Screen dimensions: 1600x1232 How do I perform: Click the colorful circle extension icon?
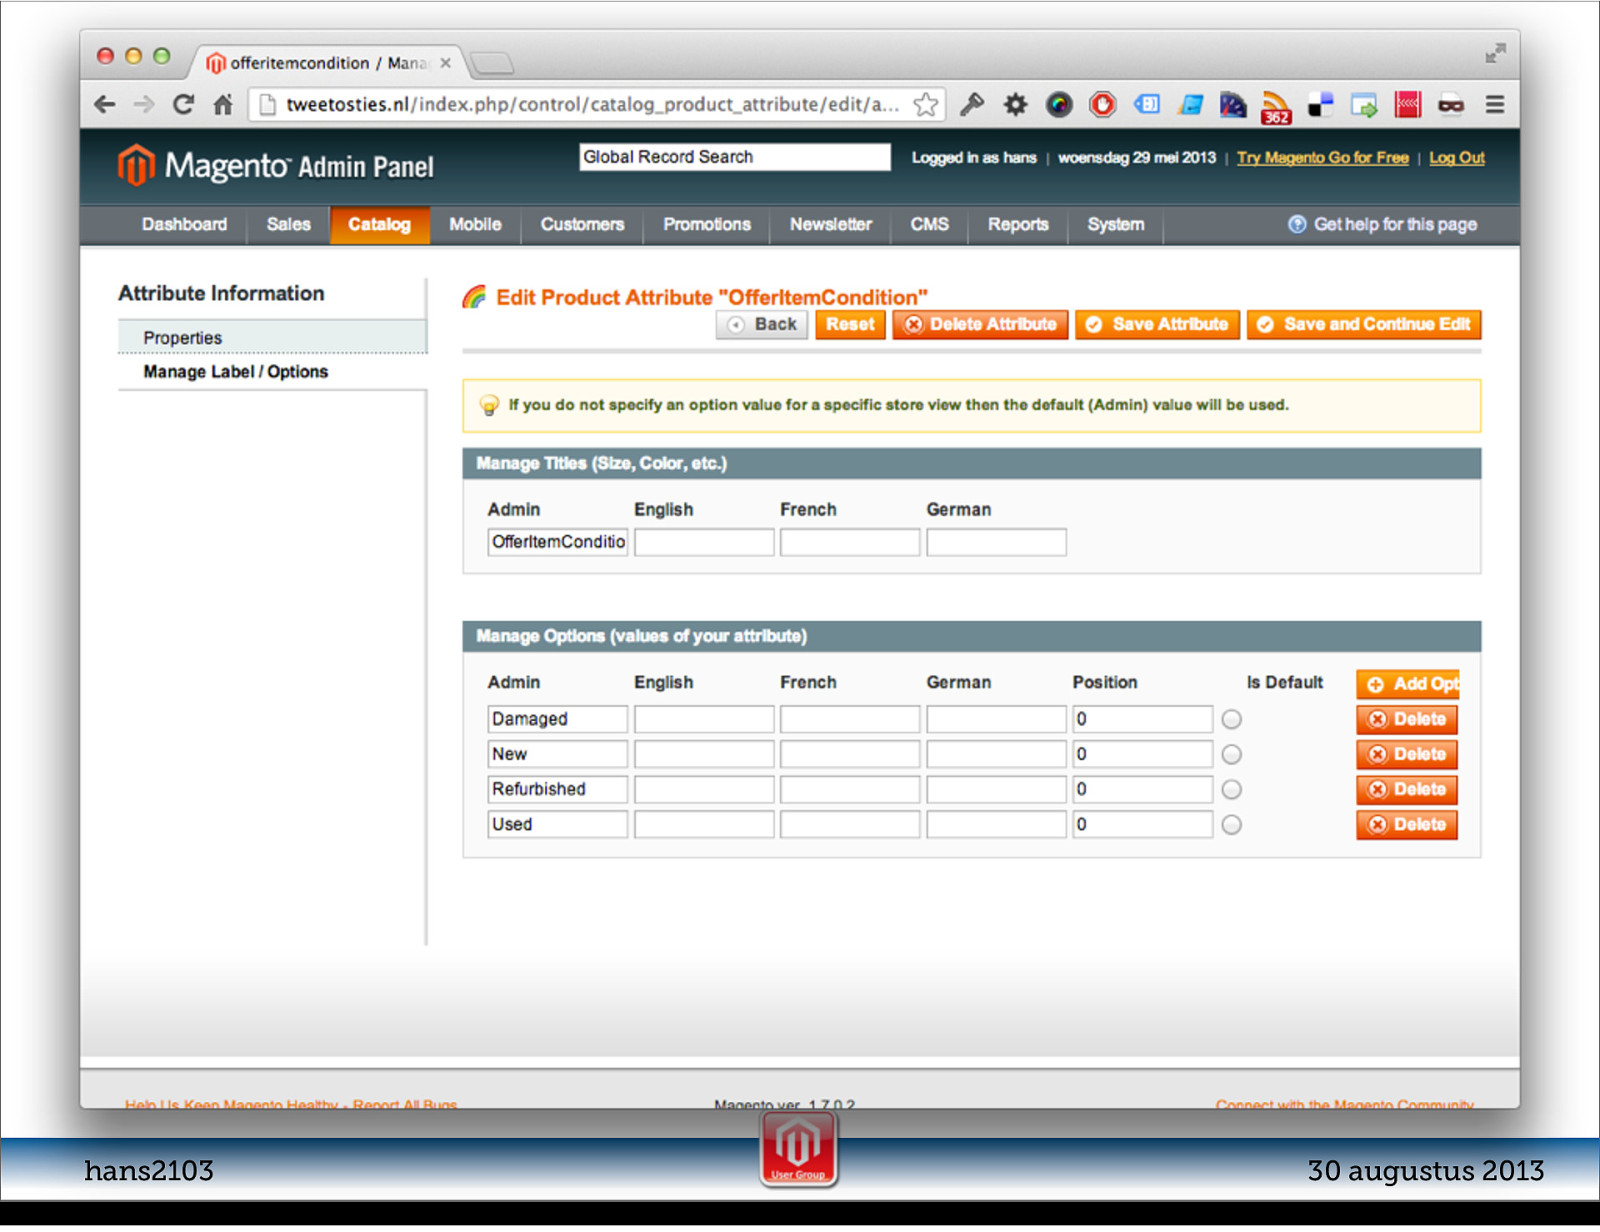pyautogui.click(x=1059, y=104)
